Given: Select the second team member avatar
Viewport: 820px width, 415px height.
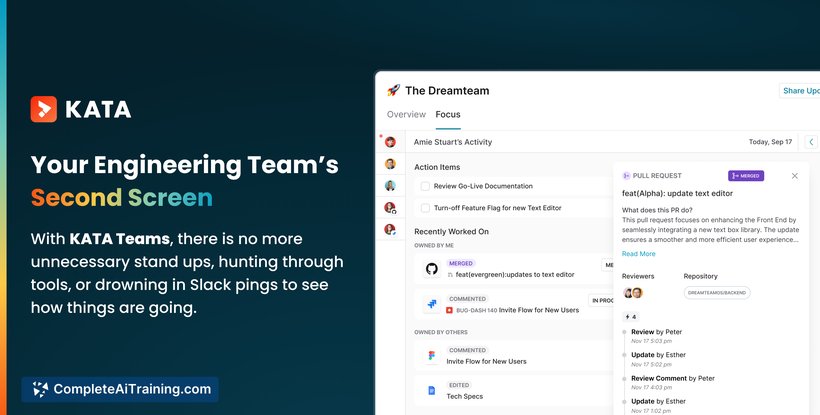Looking at the screenshot, I should (390, 164).
